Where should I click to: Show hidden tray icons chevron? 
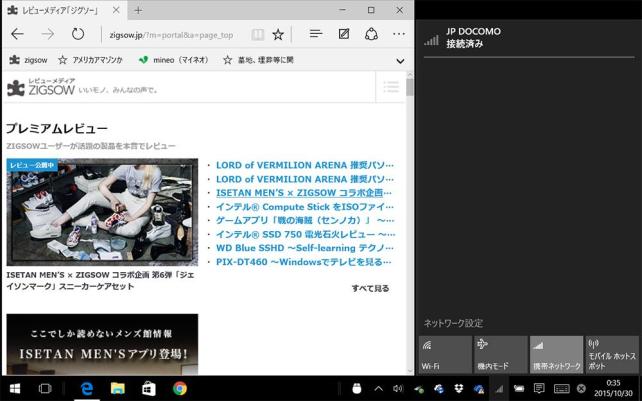379,389
